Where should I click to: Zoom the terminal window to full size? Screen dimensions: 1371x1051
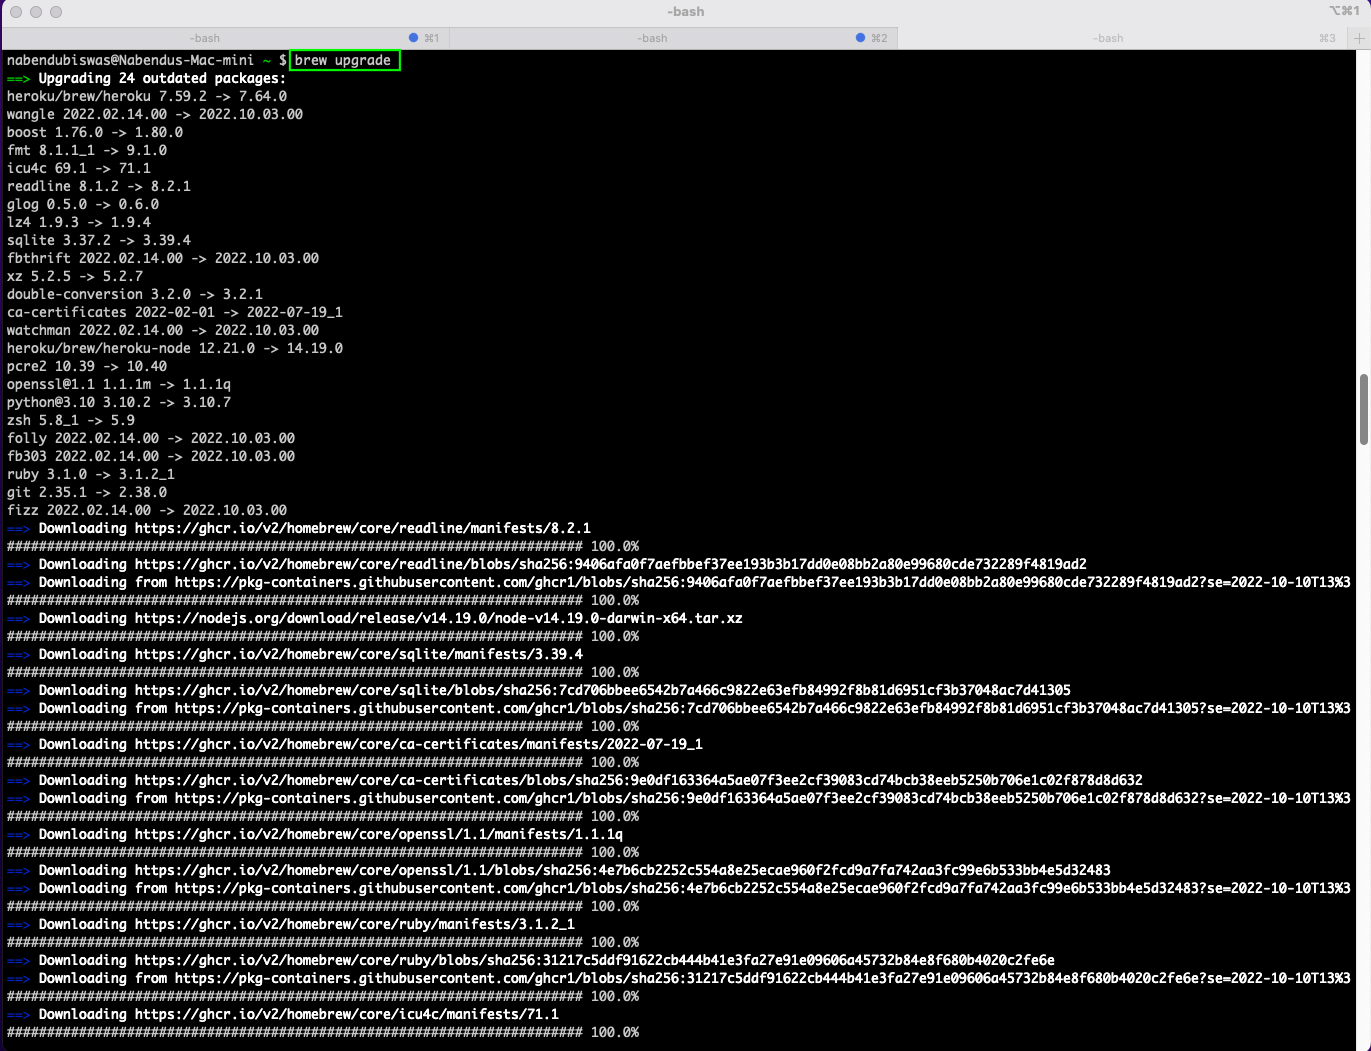coord(56,12)
